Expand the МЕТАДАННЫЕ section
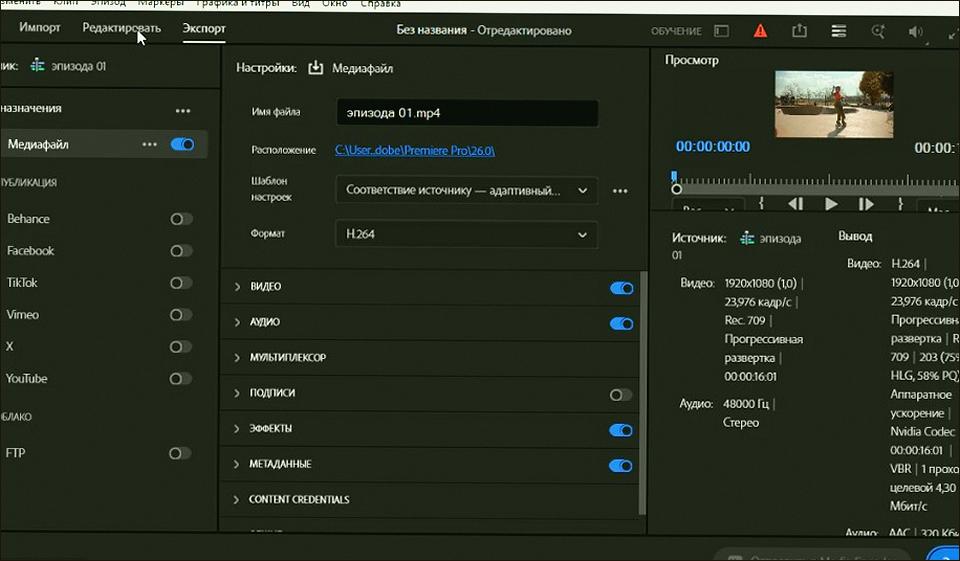This screenshot has height=561, width=960. (237, 464)
